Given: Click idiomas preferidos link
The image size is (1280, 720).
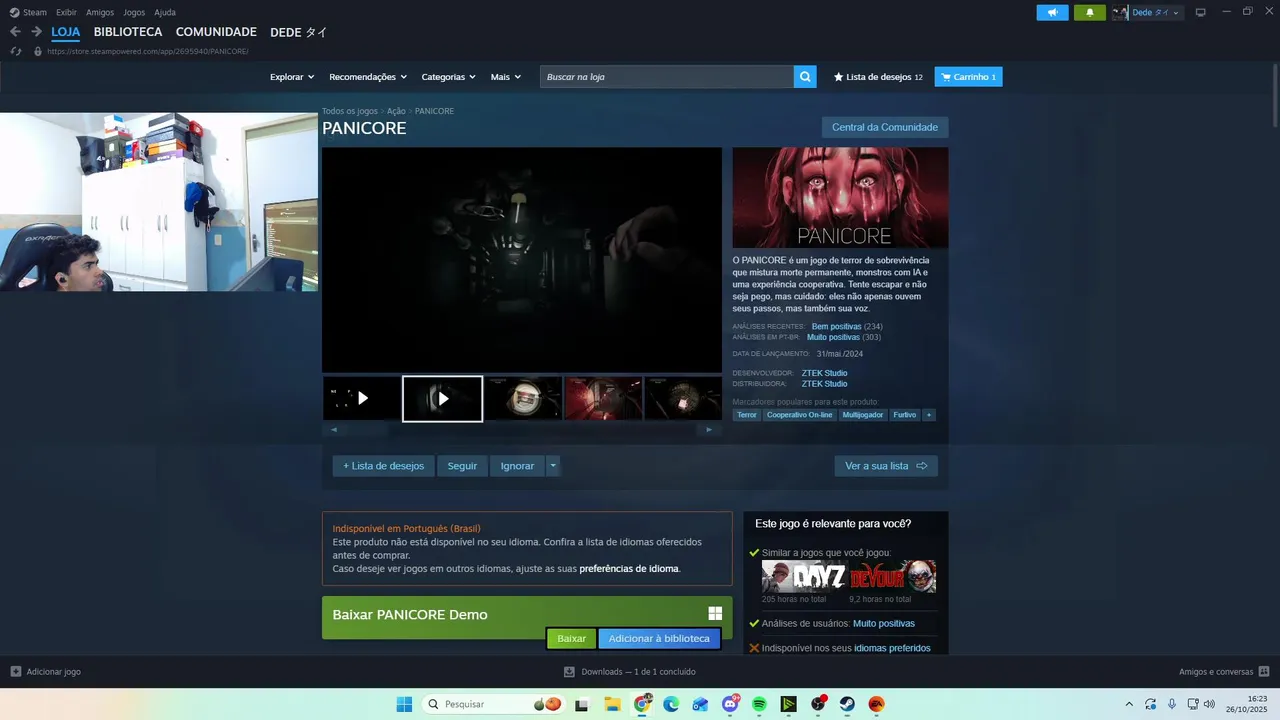Looking at the screenshot, I should point(892,648).
